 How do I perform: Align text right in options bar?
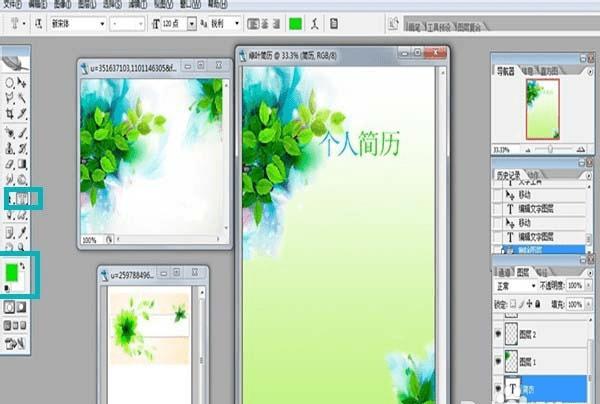pos(276,24)
